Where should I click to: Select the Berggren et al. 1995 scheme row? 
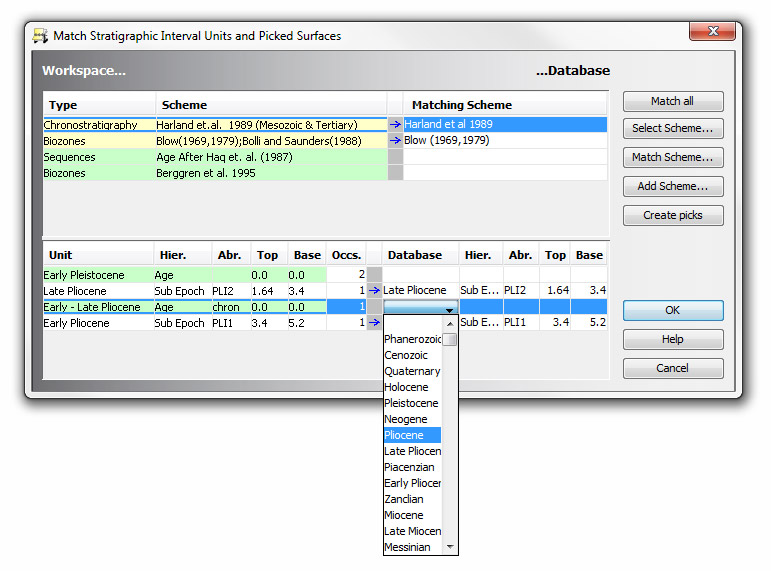215,173
